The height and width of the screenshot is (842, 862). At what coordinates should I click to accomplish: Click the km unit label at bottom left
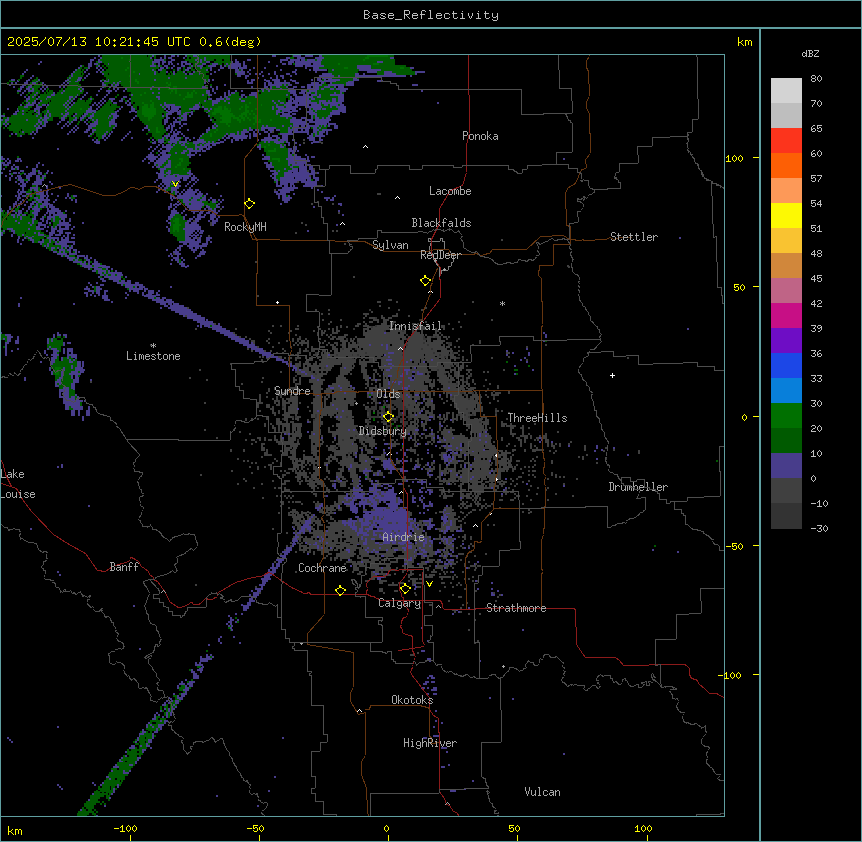[x=15, y=830]
